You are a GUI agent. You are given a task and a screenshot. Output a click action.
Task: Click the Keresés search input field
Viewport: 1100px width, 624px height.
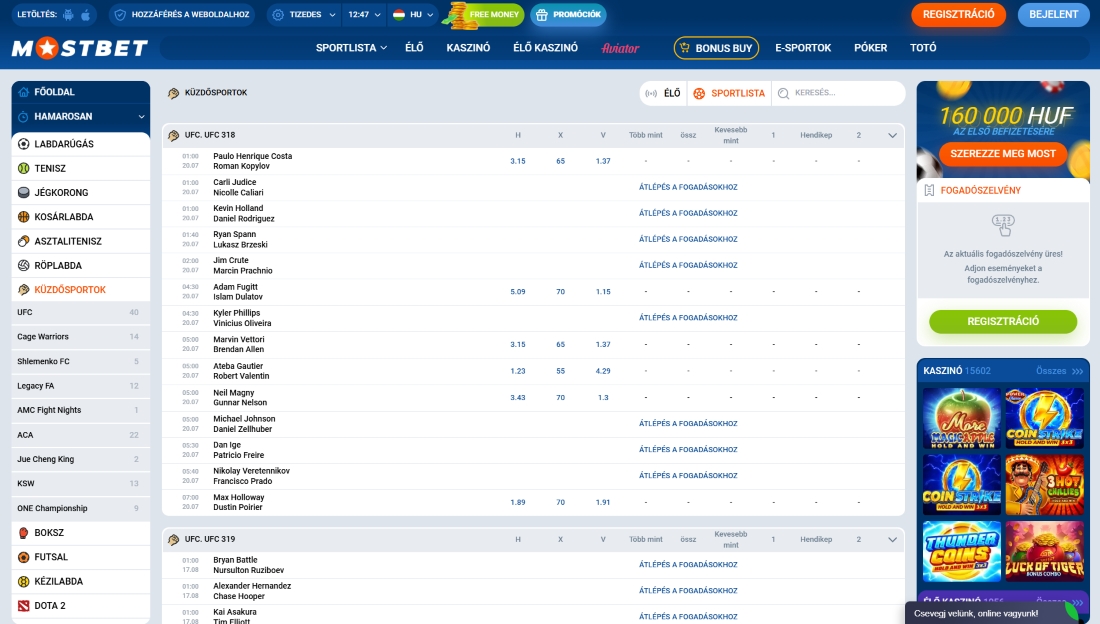click(x=838, y=93)
